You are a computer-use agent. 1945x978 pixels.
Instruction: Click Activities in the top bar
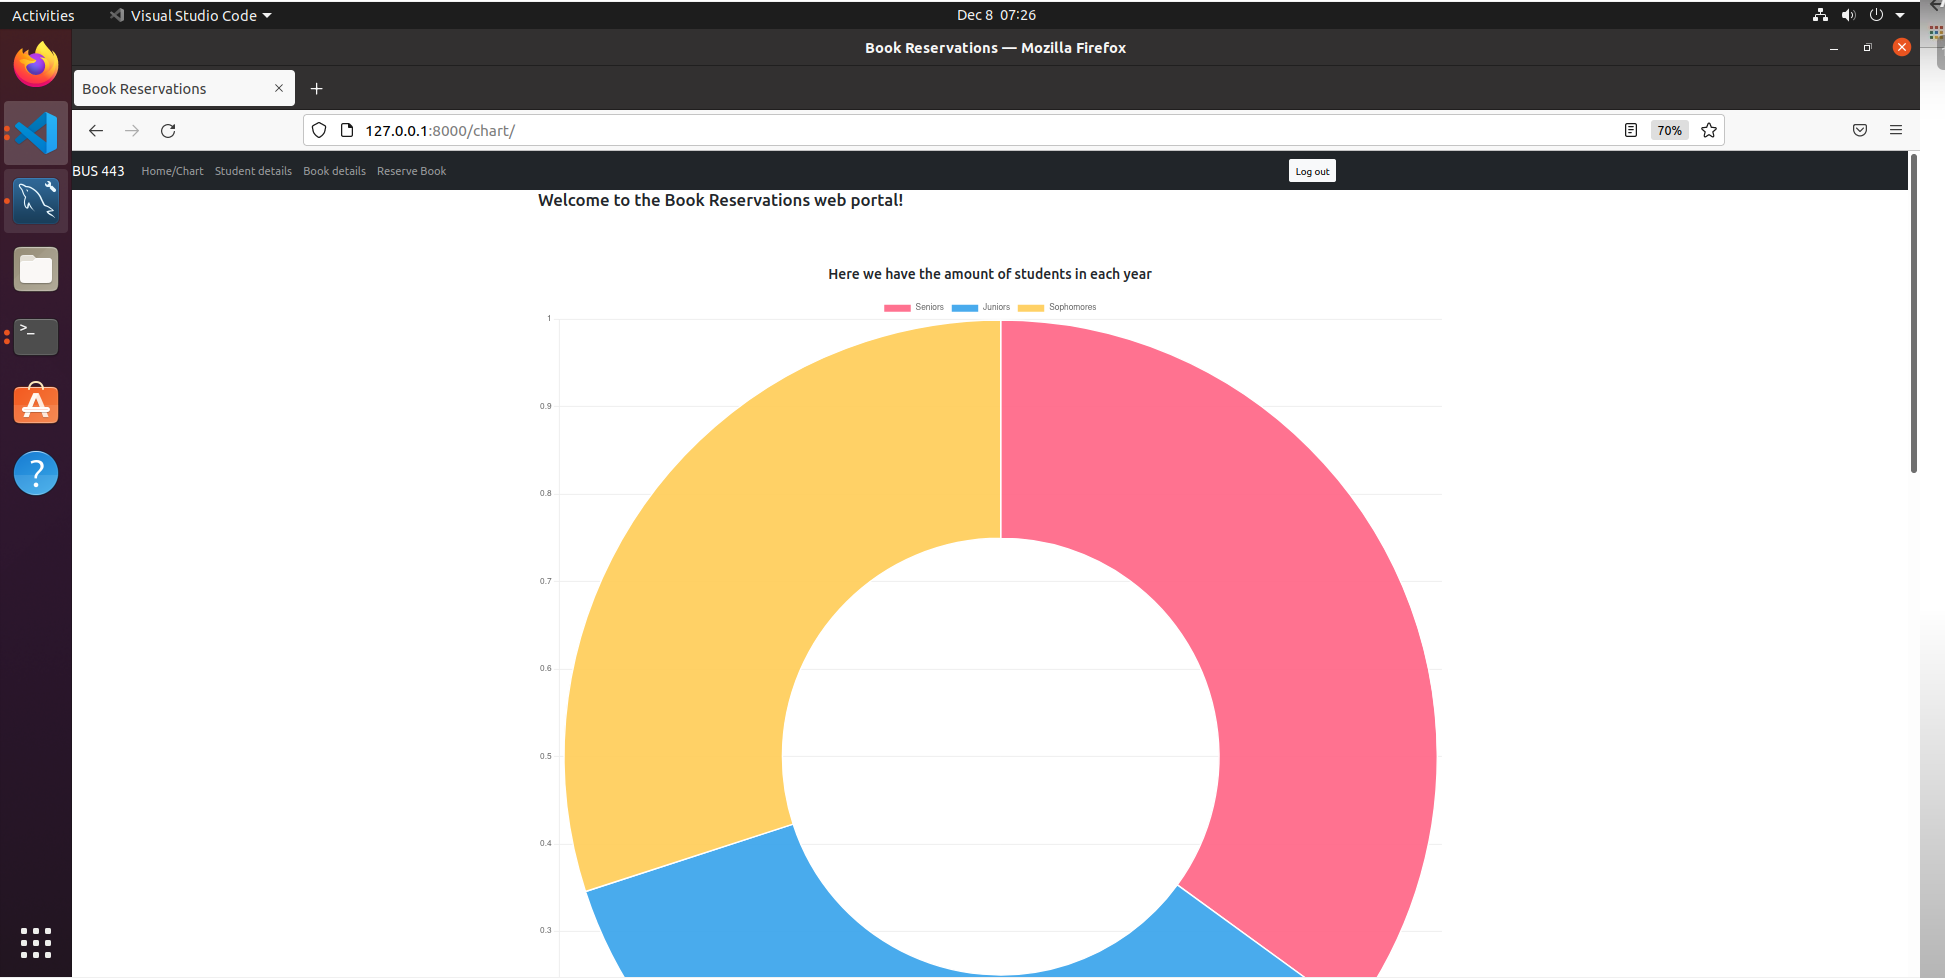pyautogui.click(x=42, y=15)
